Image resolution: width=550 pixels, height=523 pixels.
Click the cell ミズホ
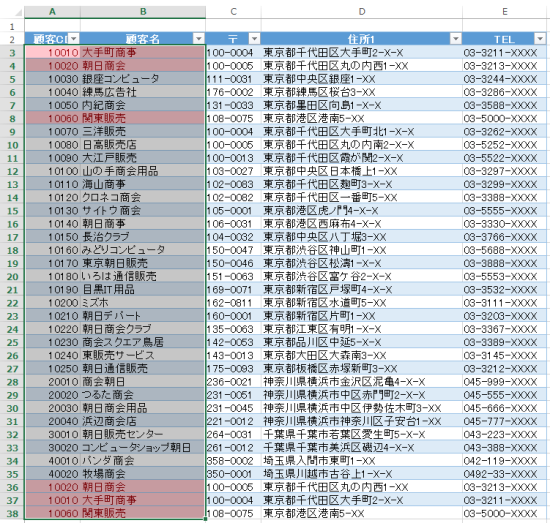143,303
